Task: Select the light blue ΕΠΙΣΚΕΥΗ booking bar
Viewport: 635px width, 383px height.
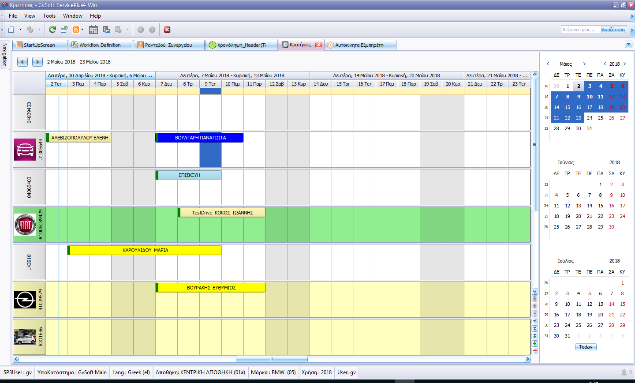Action: coord(189,175)
